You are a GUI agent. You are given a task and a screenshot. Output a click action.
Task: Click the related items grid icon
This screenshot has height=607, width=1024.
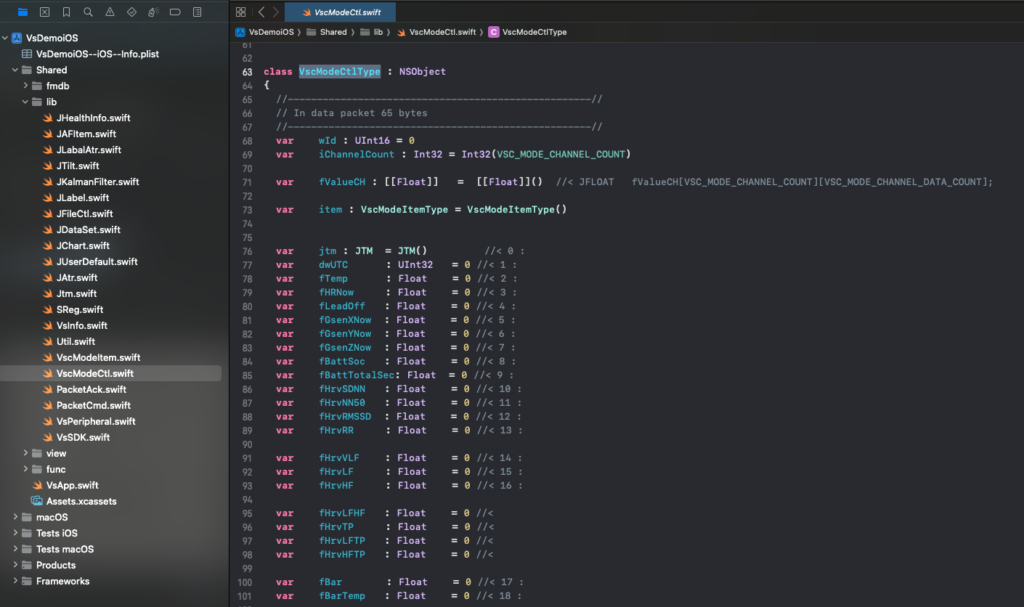coord(240,12)
